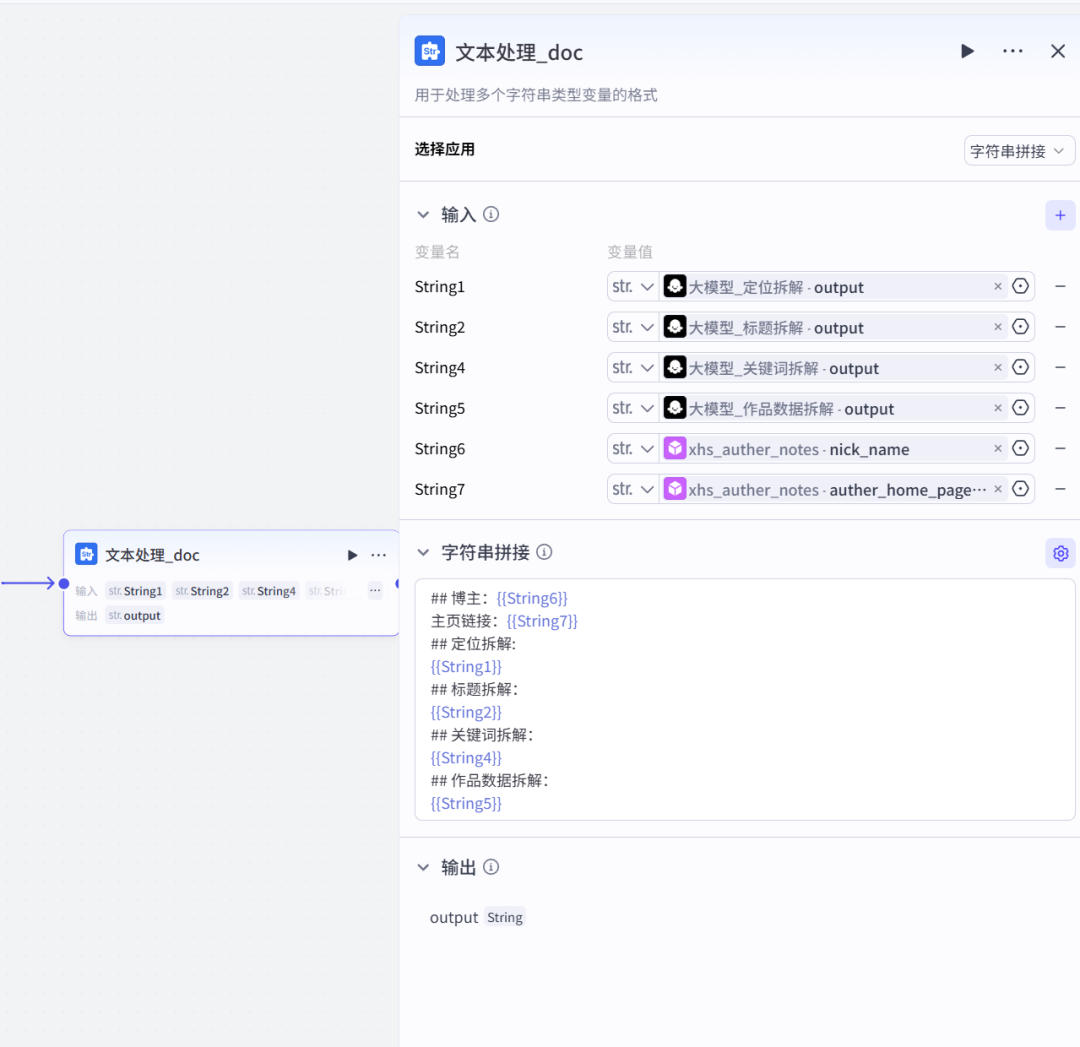The width and height of the screenshot is (1080, 1047).
Task: Clear the 大模型_关键词拆解 output reference
Action: tap(997, 368)
